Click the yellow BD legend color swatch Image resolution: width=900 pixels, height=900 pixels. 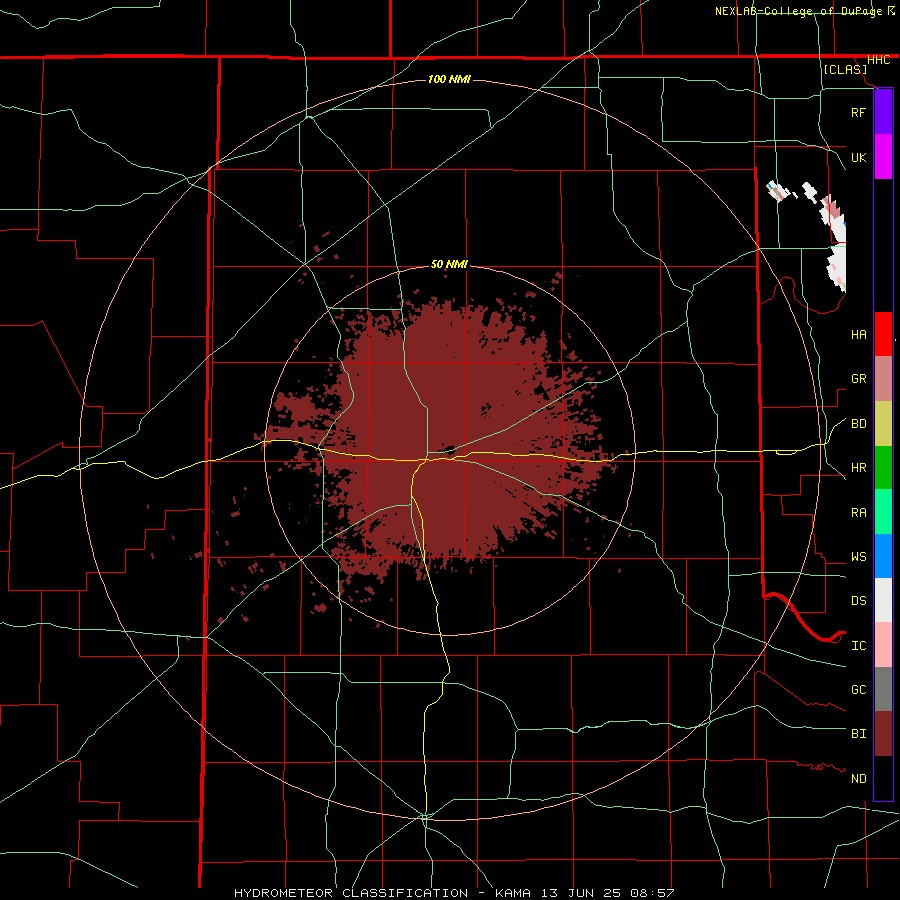click(883, 424)
